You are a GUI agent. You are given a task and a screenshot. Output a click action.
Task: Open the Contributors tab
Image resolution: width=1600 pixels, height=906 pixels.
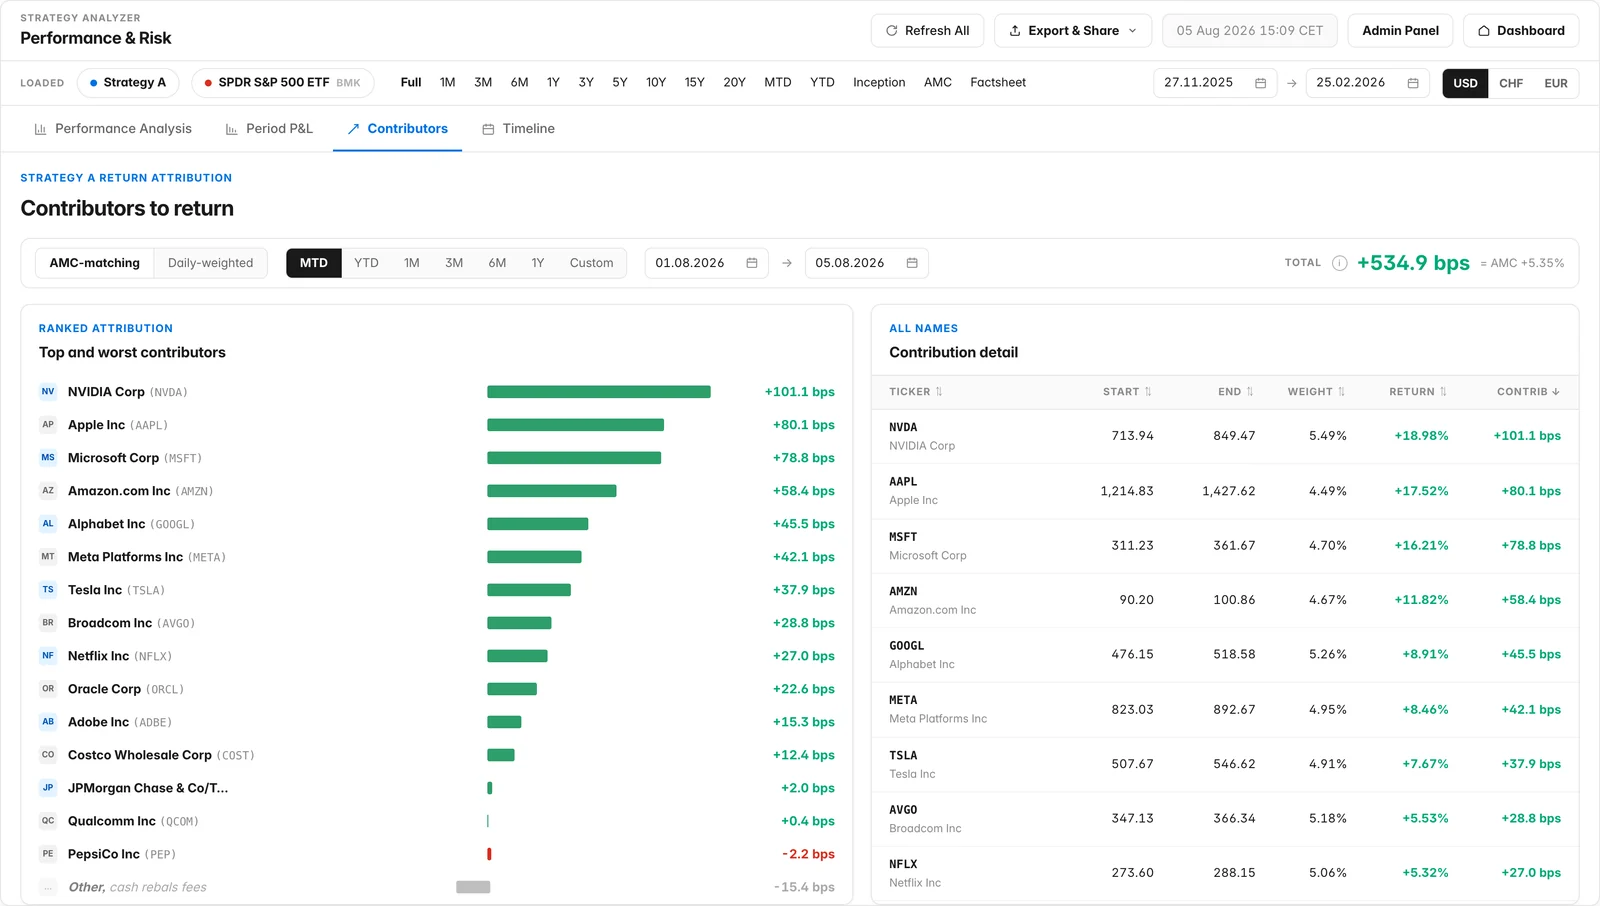pyautogui.click(x=397, y=129)
